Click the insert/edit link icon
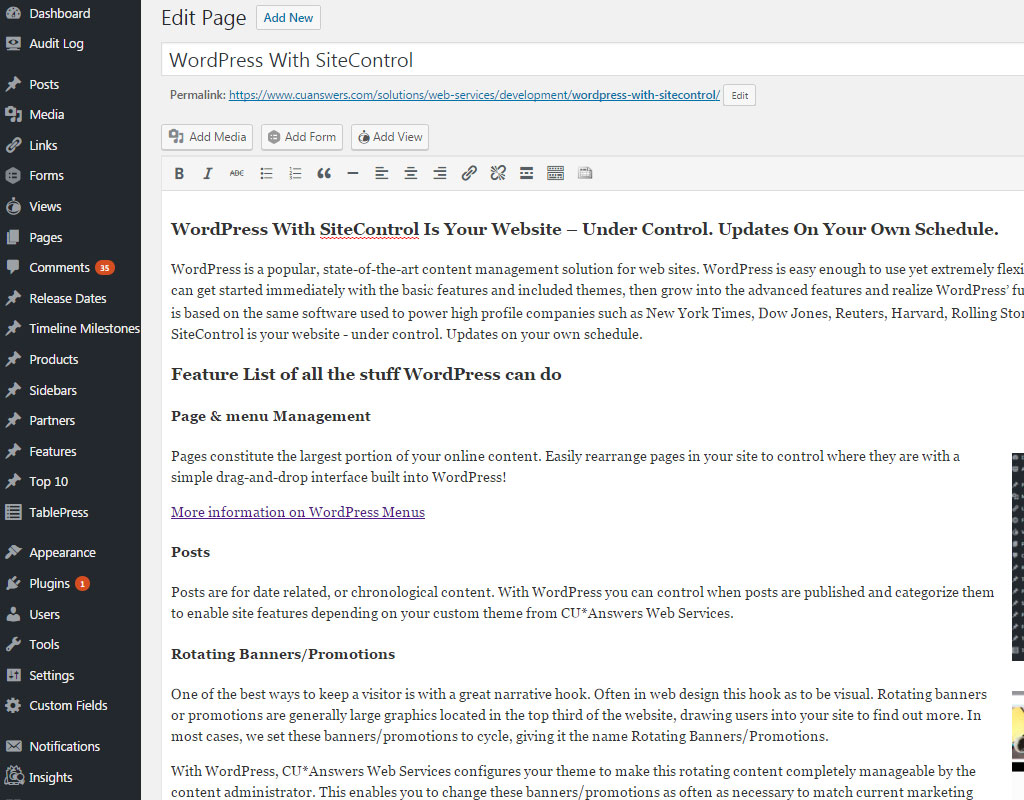Screen dimensions: 1024x800 (x=468, y=174)
